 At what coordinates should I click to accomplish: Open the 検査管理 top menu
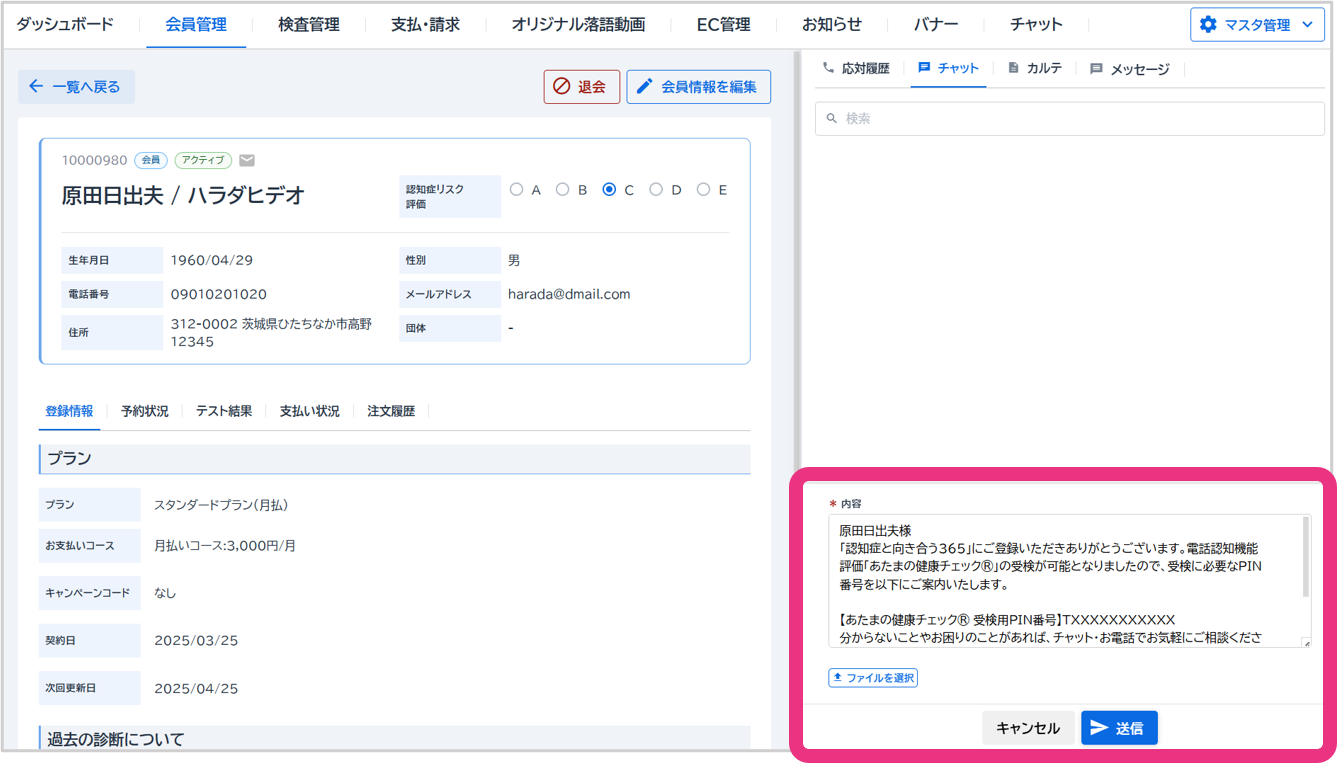pos(308,25)
